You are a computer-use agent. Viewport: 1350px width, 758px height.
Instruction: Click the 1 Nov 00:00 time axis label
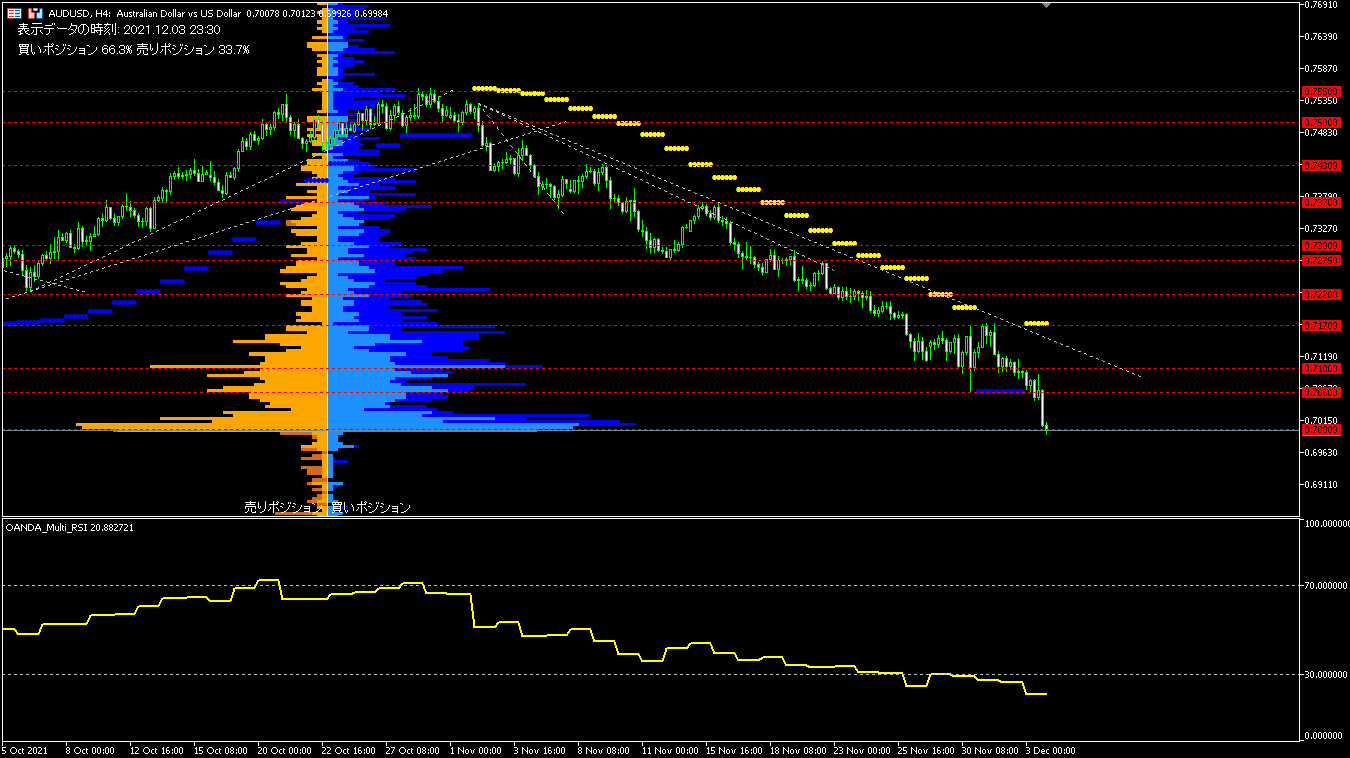(475, 749)
